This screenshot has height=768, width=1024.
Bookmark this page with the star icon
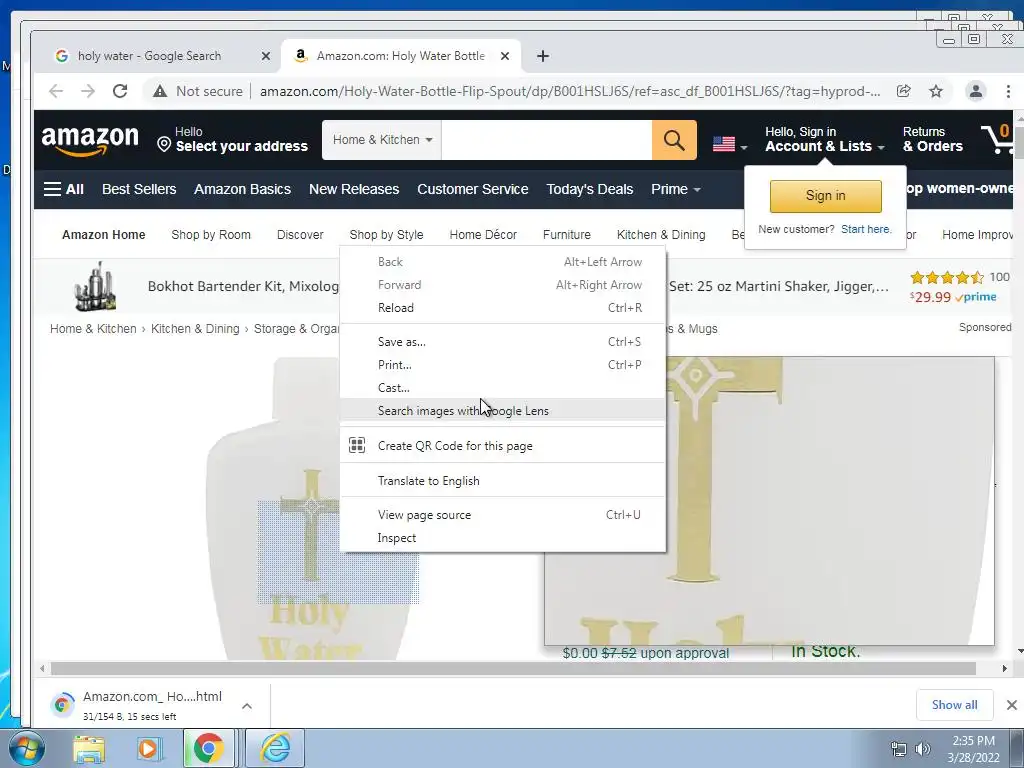coord(936,91)
